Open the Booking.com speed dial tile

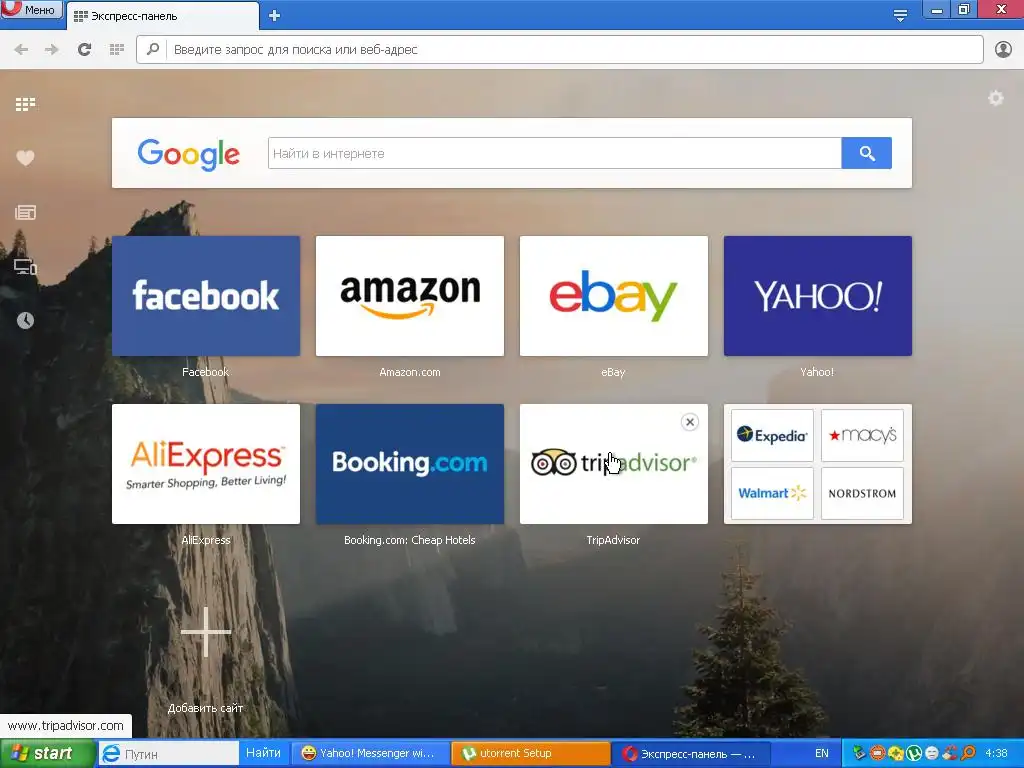(x=409, y=464)
